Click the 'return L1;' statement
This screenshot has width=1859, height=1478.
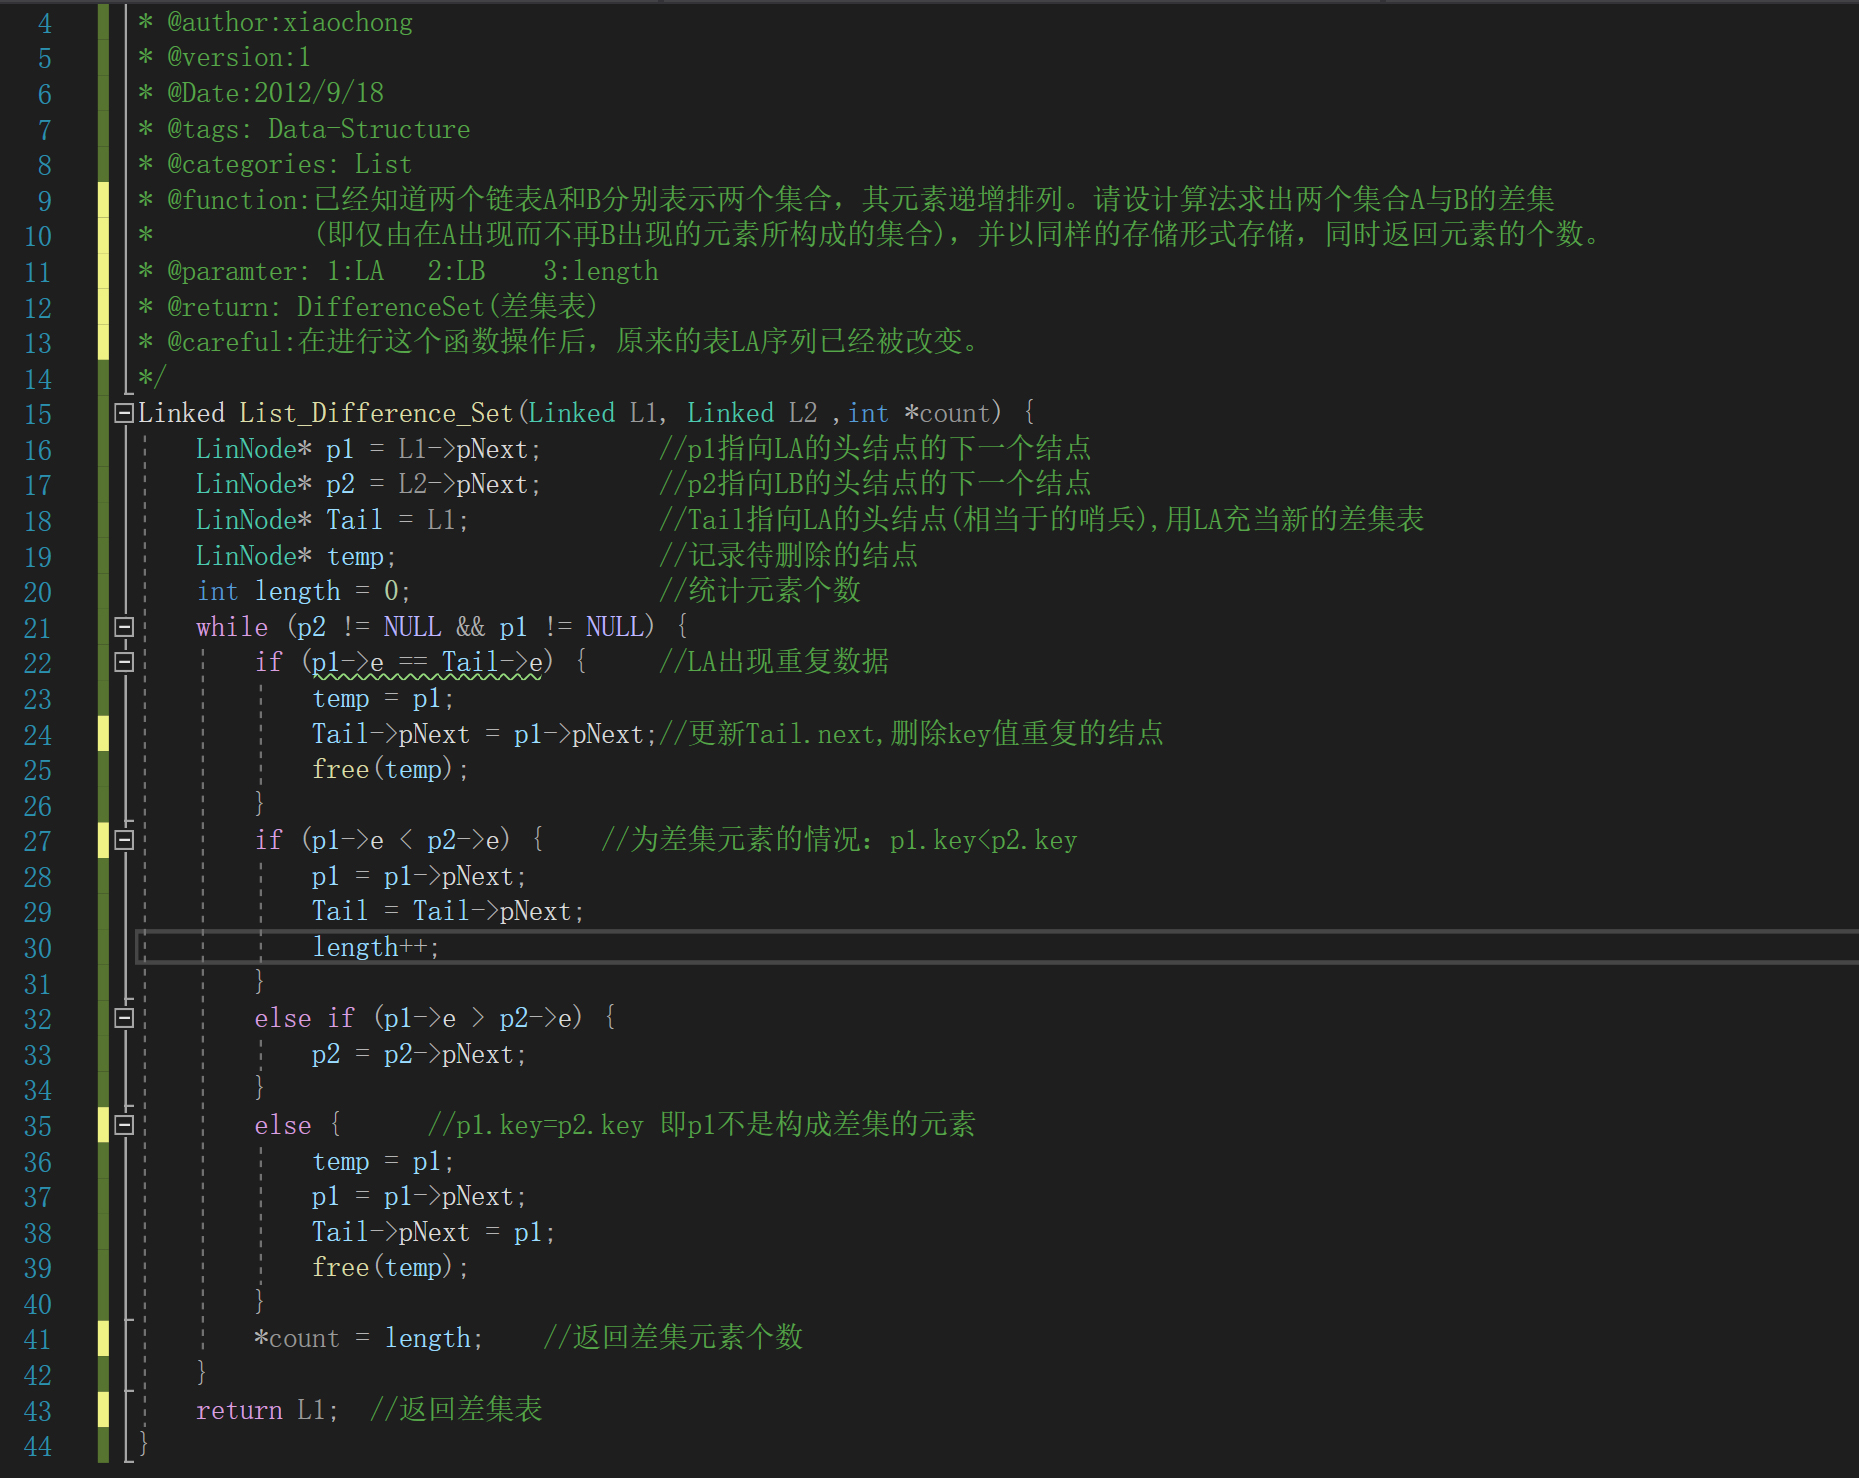click(268, 1410)
